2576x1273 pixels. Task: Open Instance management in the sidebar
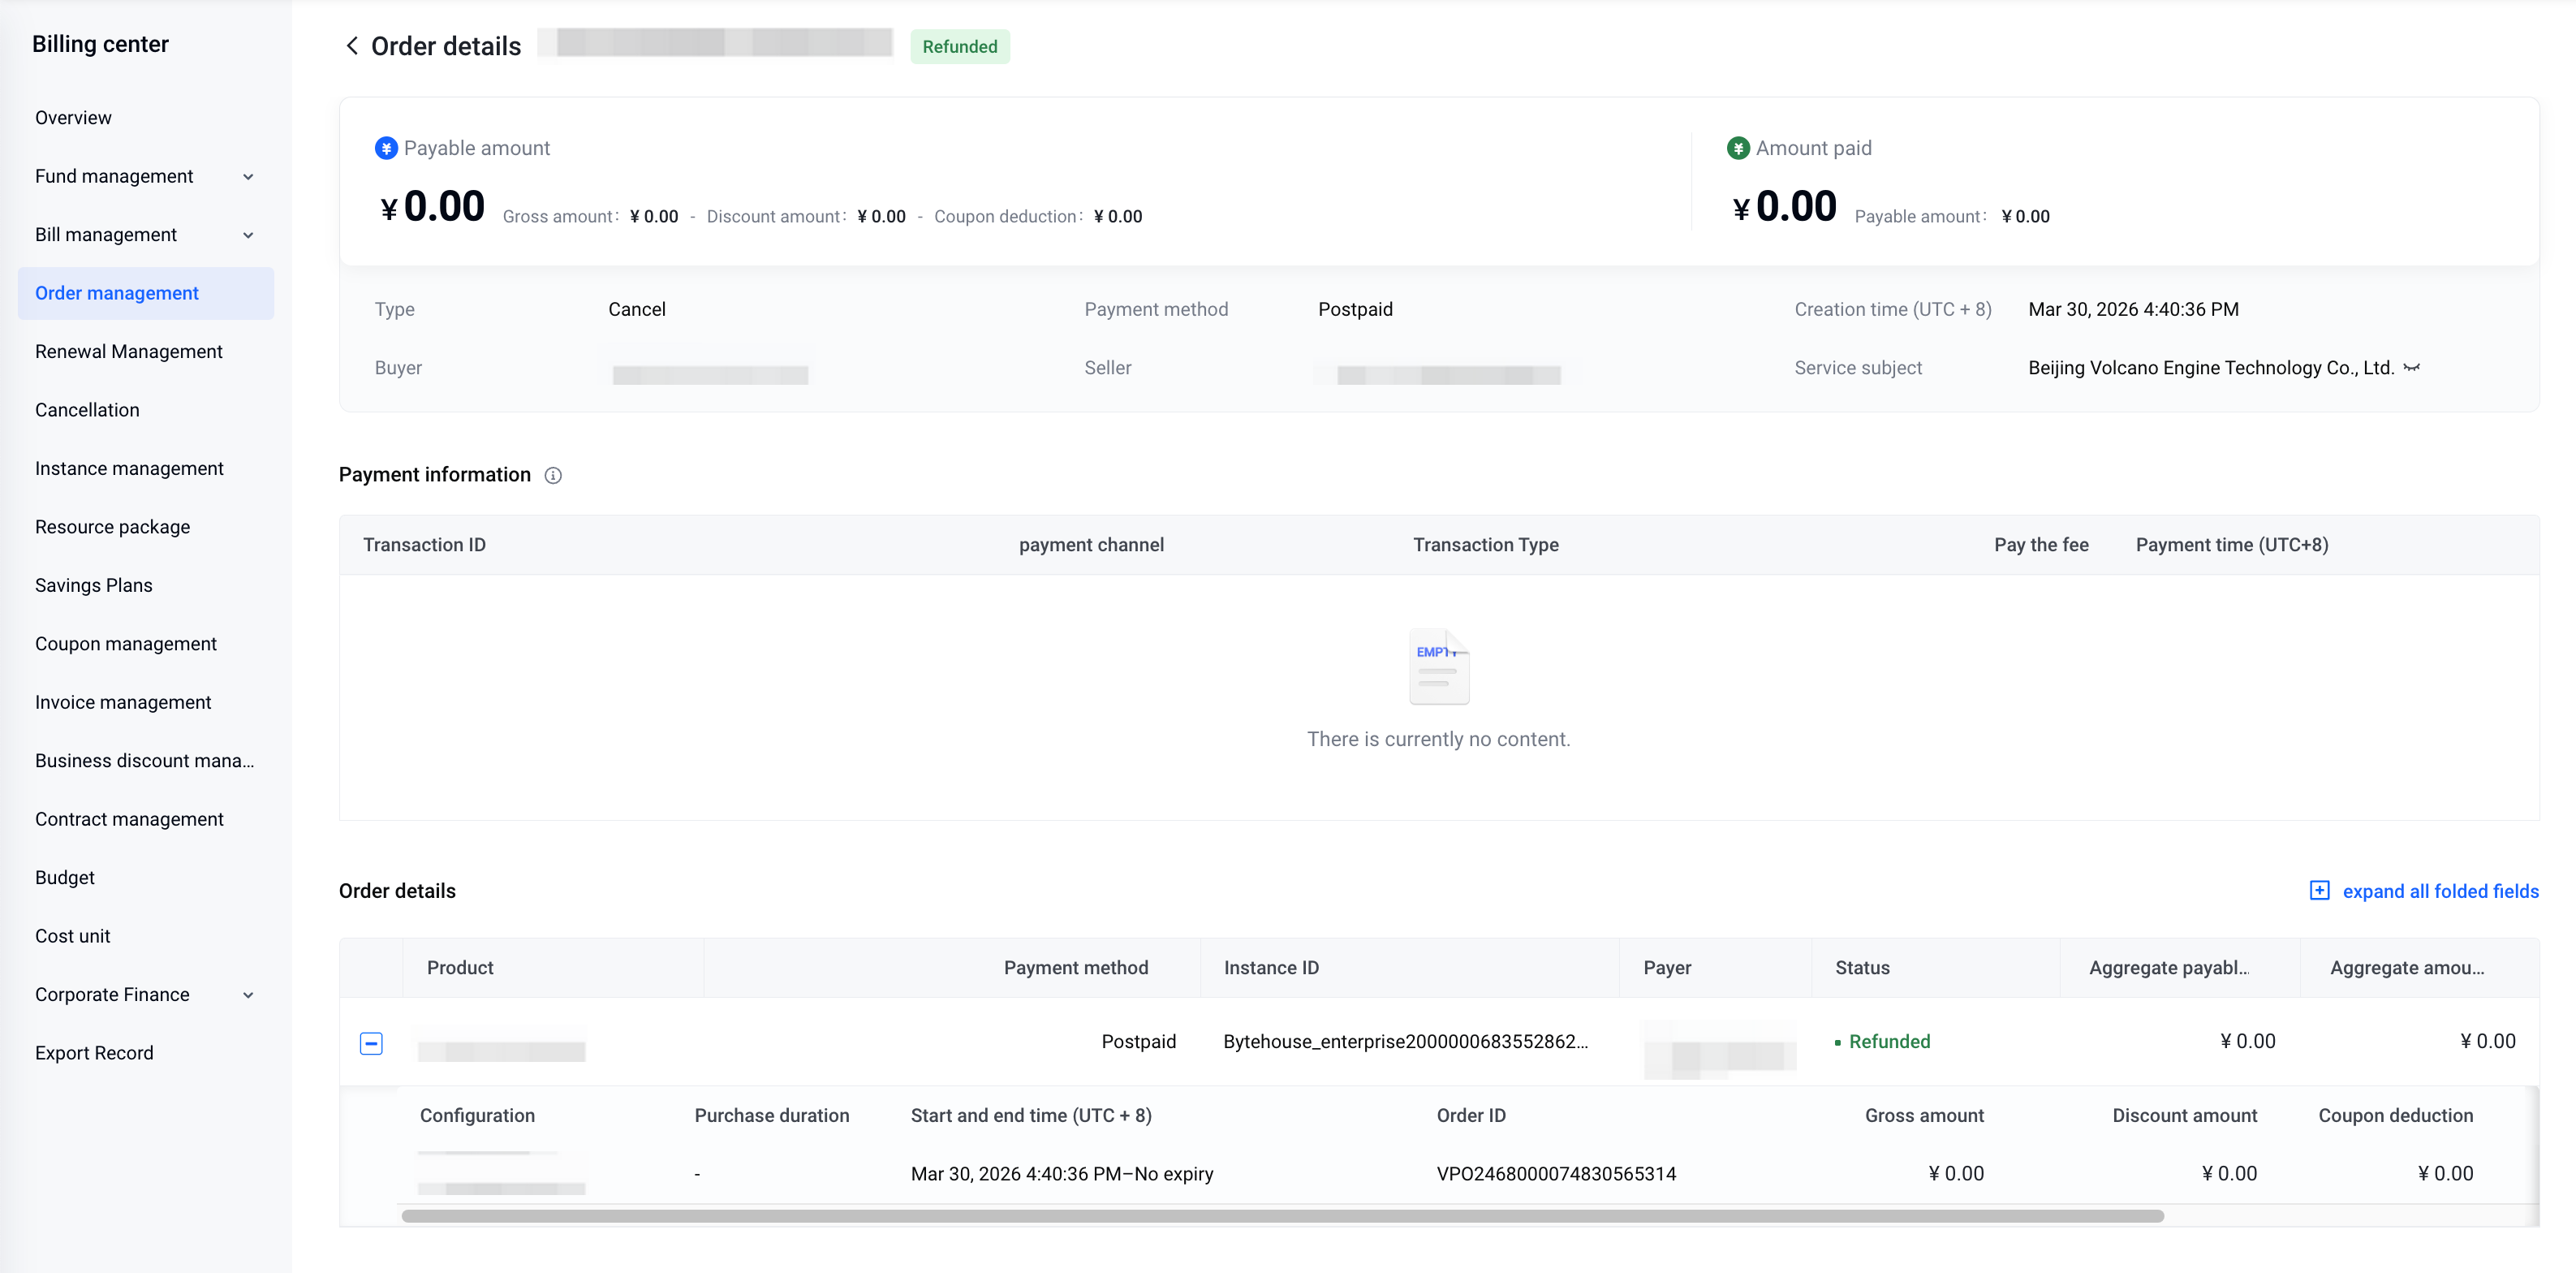click(129, 469)
